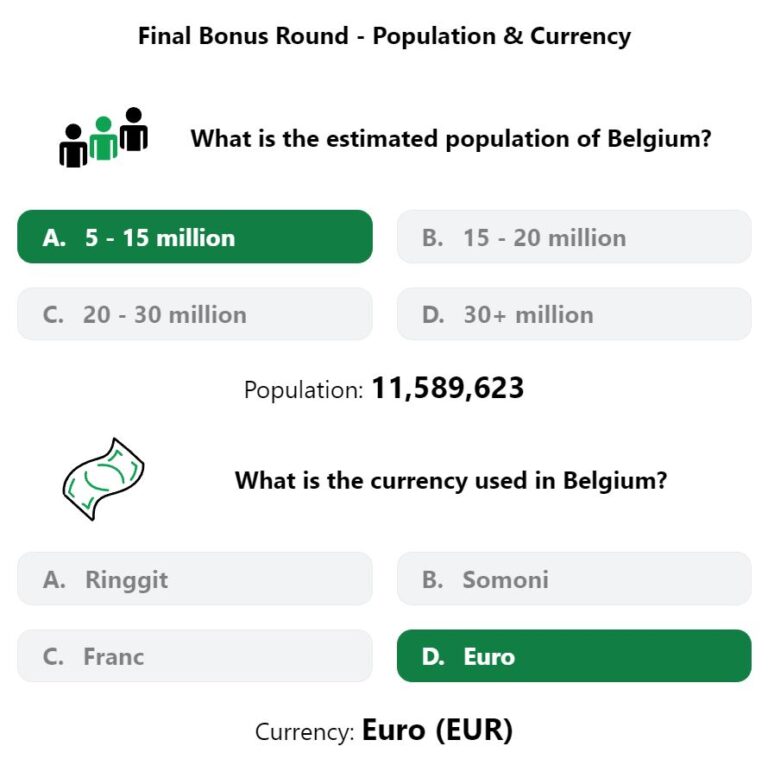Choose option C. 20 - 30 million

[195, 314]
